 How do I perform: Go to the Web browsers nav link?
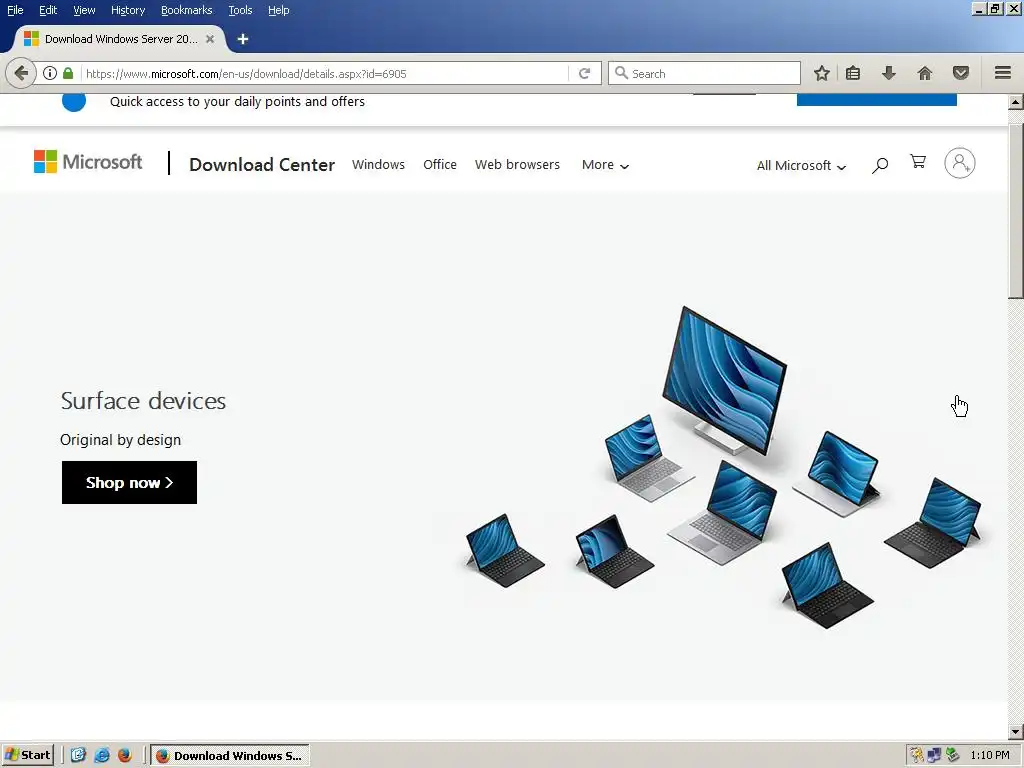click(517, 165)
